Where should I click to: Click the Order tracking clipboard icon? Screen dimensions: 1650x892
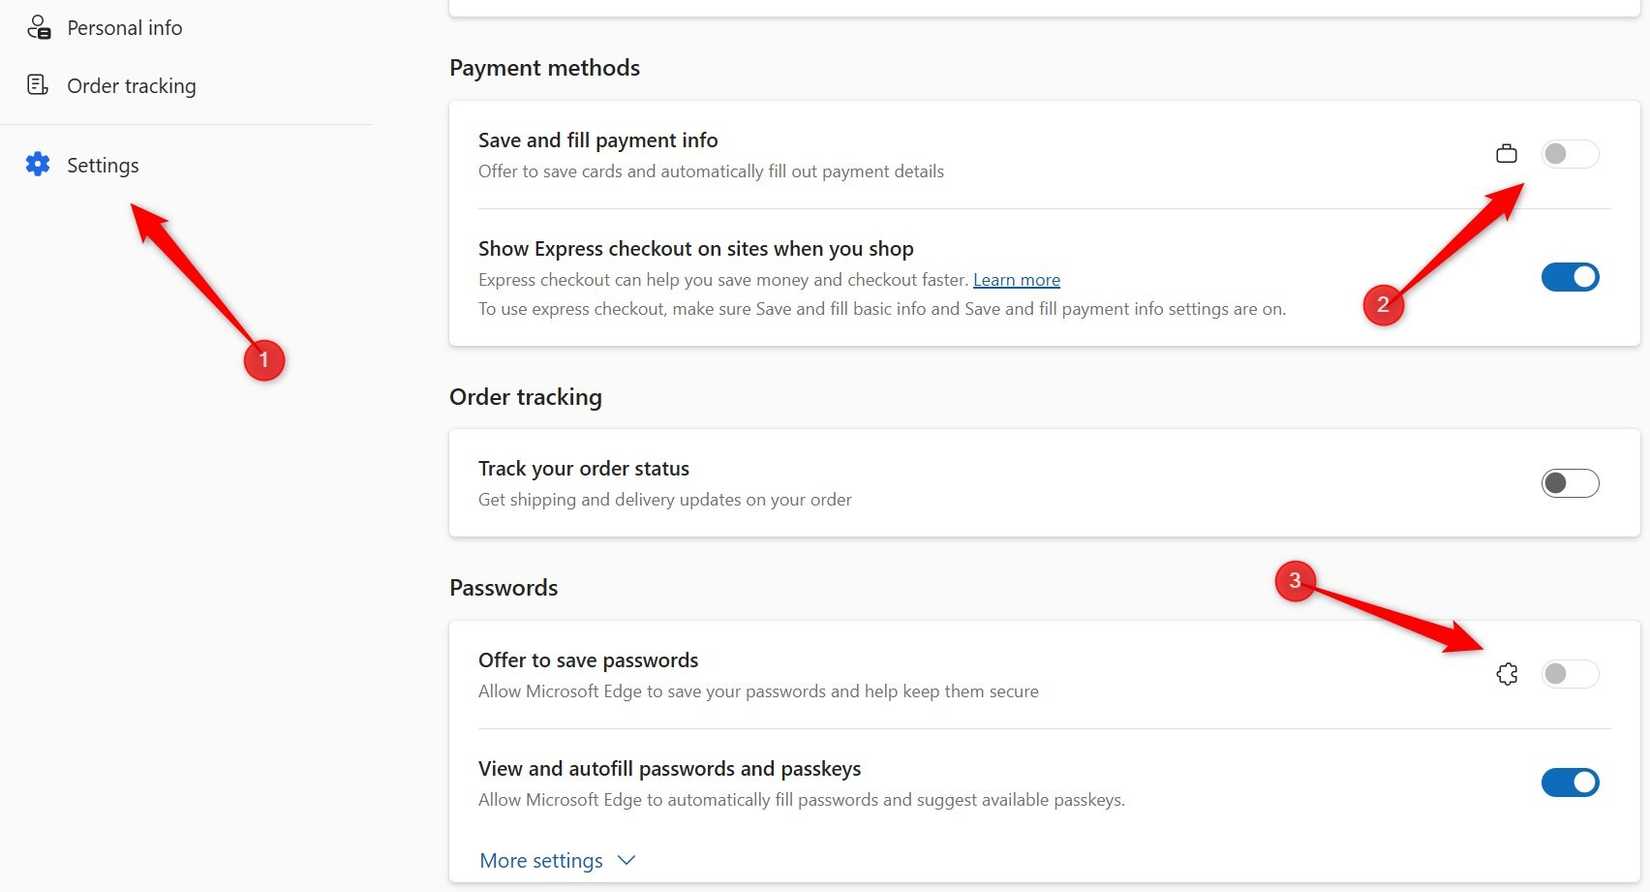pos(37,85)
